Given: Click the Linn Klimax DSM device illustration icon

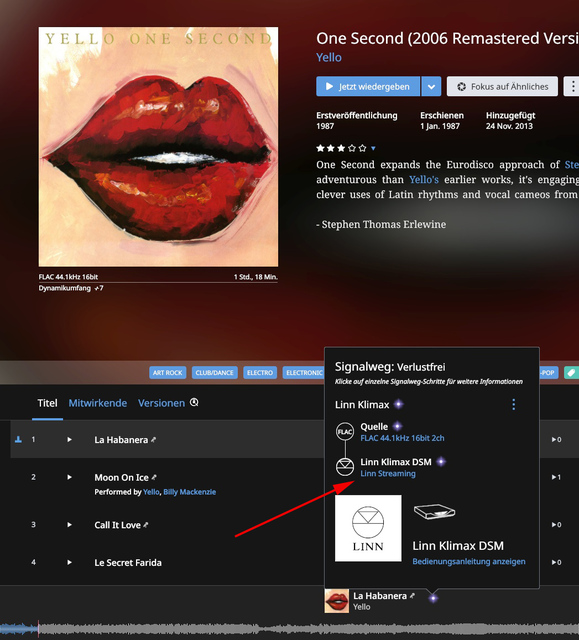Looking at the screenshot, I should click(434, 511).
